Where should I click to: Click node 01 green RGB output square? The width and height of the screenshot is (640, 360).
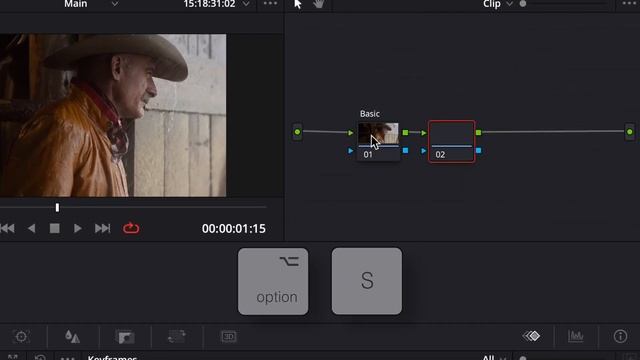(x=405, y=133)
